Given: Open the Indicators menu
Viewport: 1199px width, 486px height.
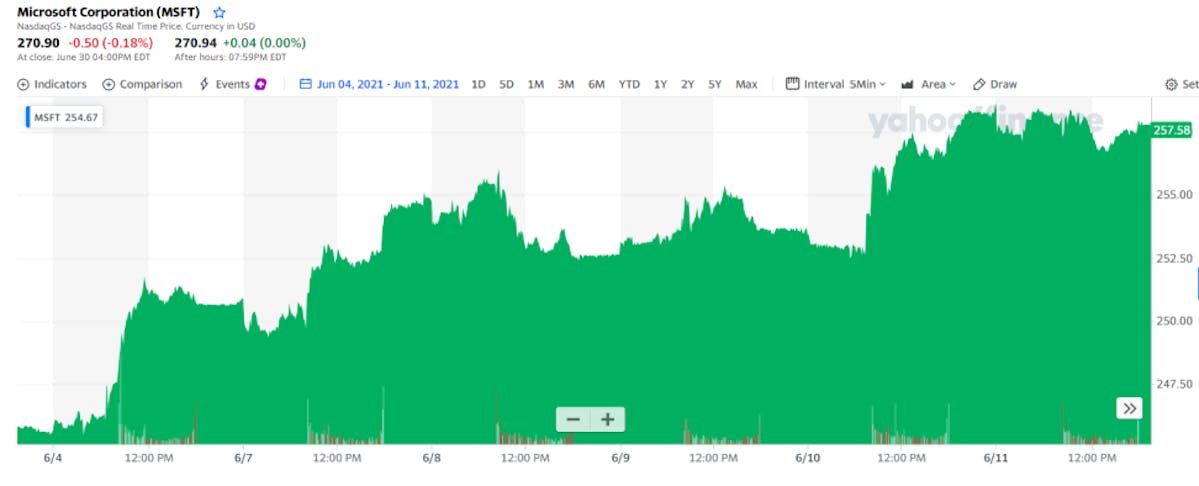Looking at the screenshot, I should pos(52,84).
